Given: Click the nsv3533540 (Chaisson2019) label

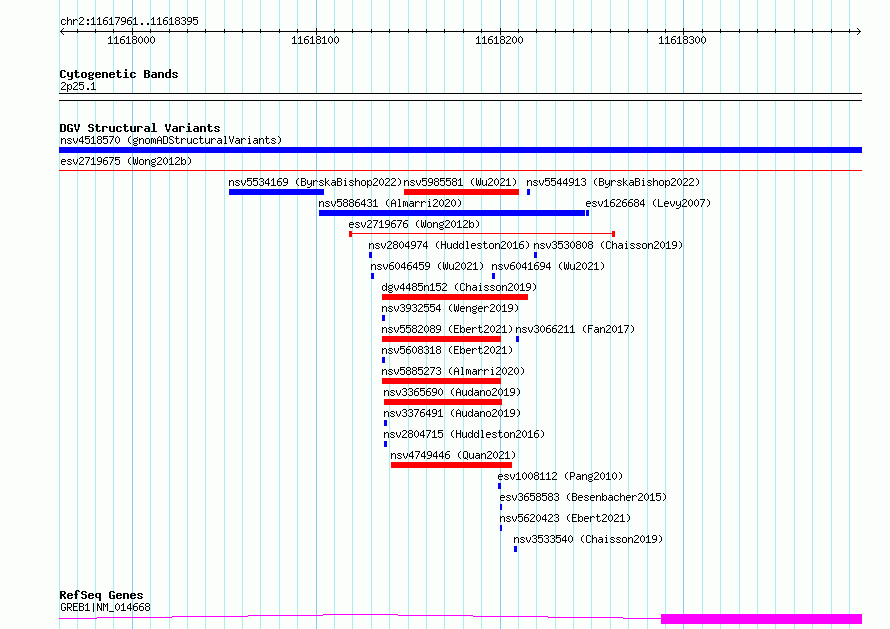Looking at the screenshot, I should [x=588, y=539].
